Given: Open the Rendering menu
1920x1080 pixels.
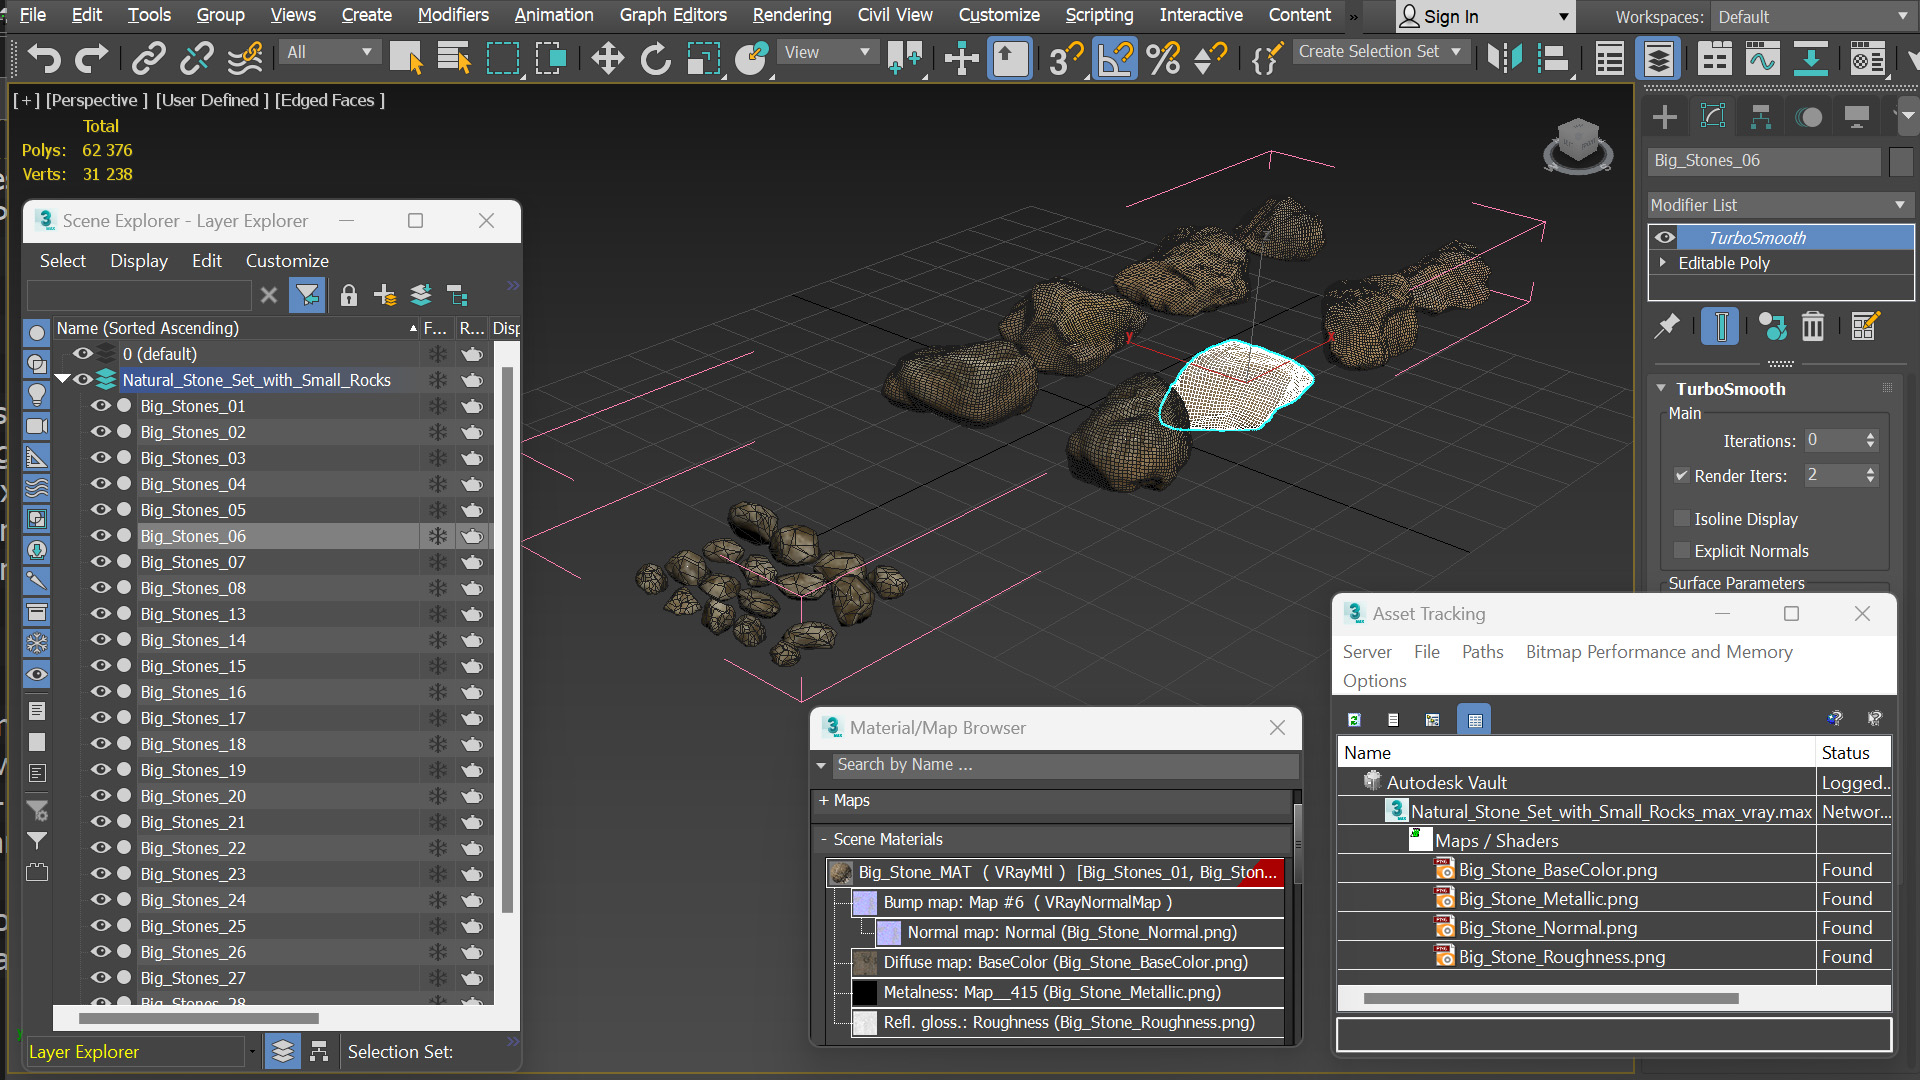Looking at the screenshot, I should [792, 15].
